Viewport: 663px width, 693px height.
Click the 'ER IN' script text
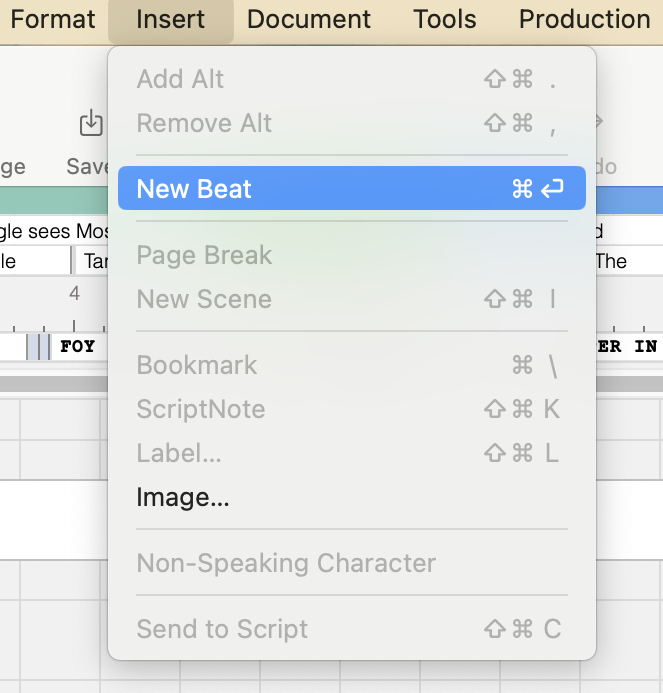point(627,346)
